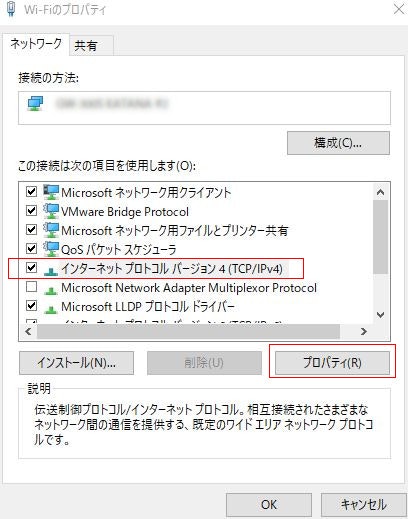The image size is (408, 519).
Task: Click the Microsoft ネットワーク用クライアント item icon
Action: 51,192
